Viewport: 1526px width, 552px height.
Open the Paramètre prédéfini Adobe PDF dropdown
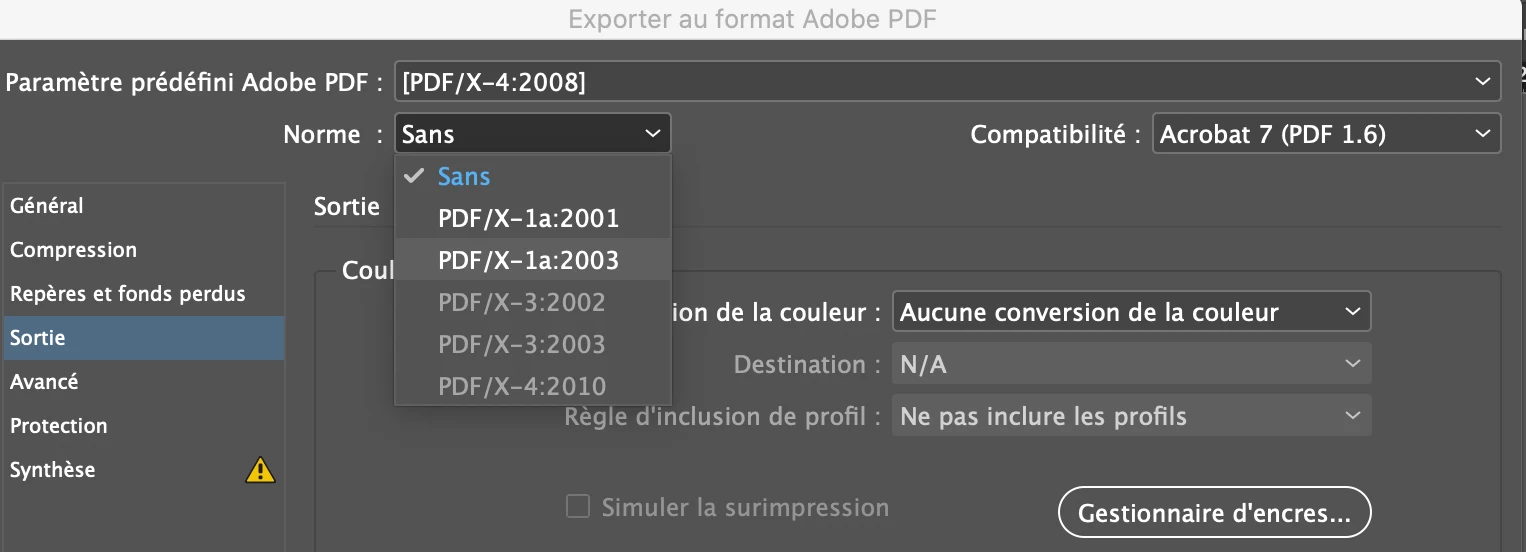point(948,82)
